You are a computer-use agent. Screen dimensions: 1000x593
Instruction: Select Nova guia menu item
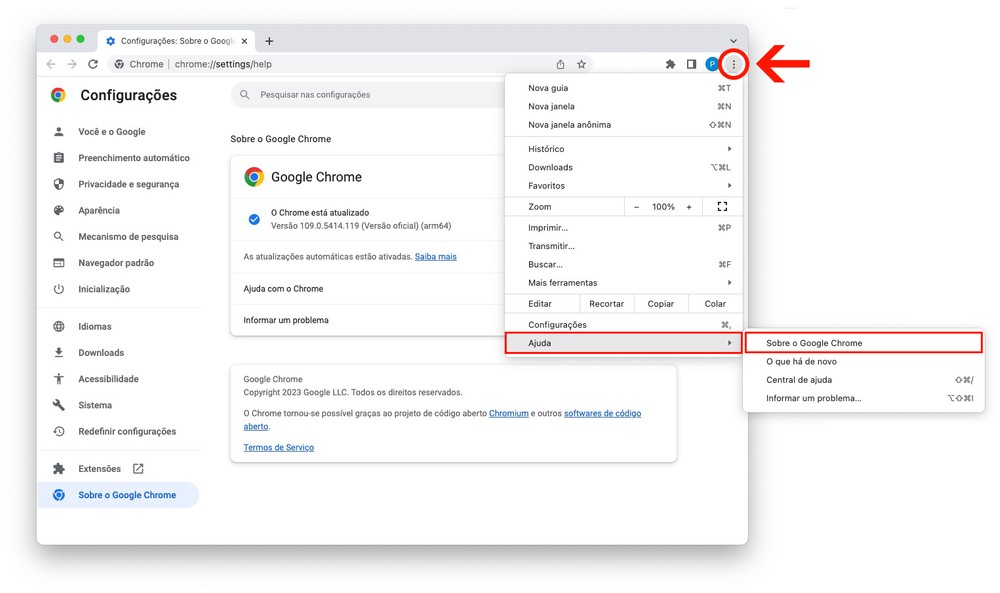pyautogui.click(x=624, y=88)
